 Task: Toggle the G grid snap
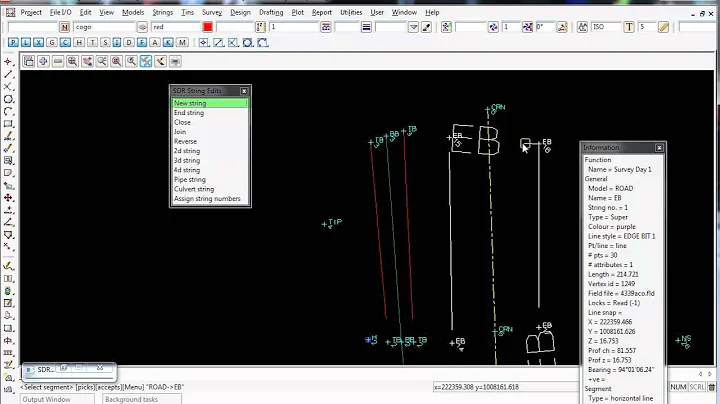[51, 43]
